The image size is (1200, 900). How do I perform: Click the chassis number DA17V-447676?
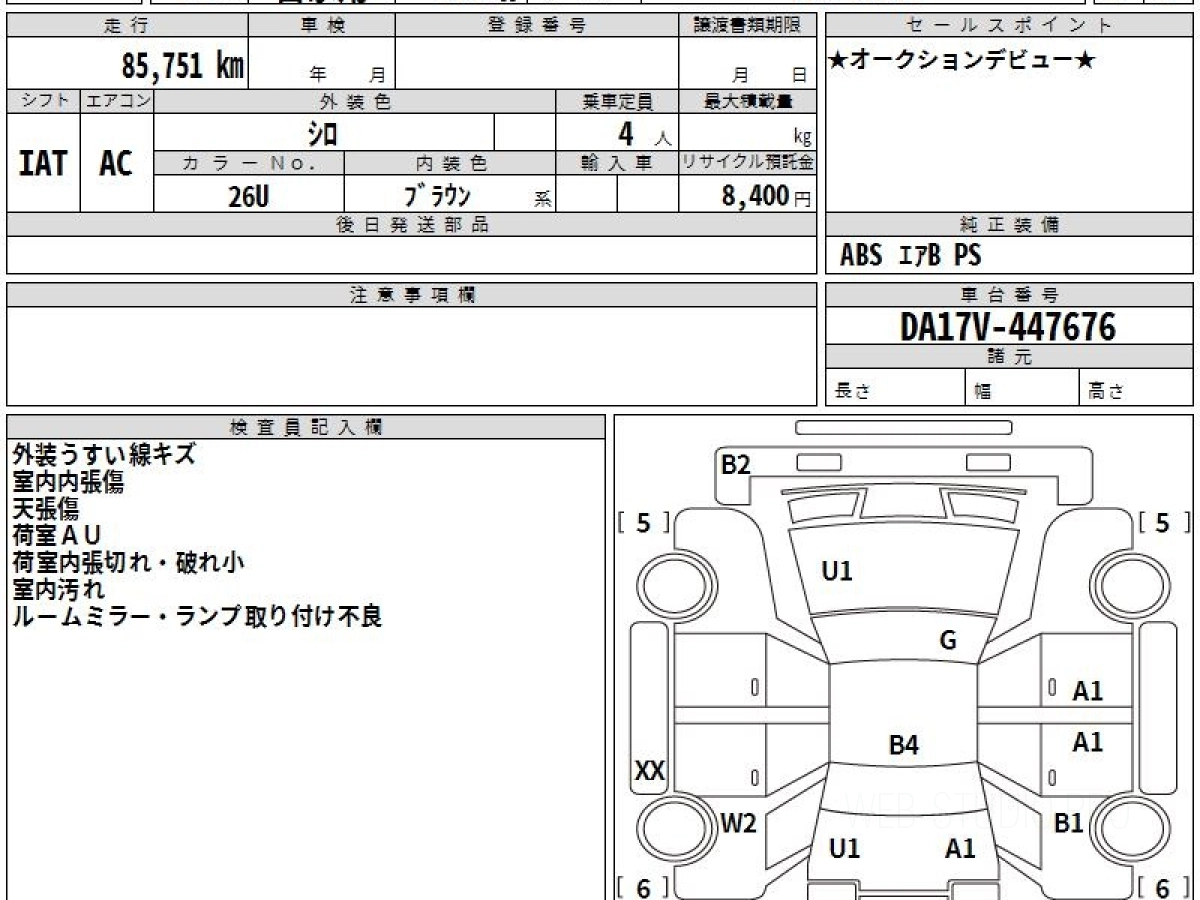point(1009,324)
